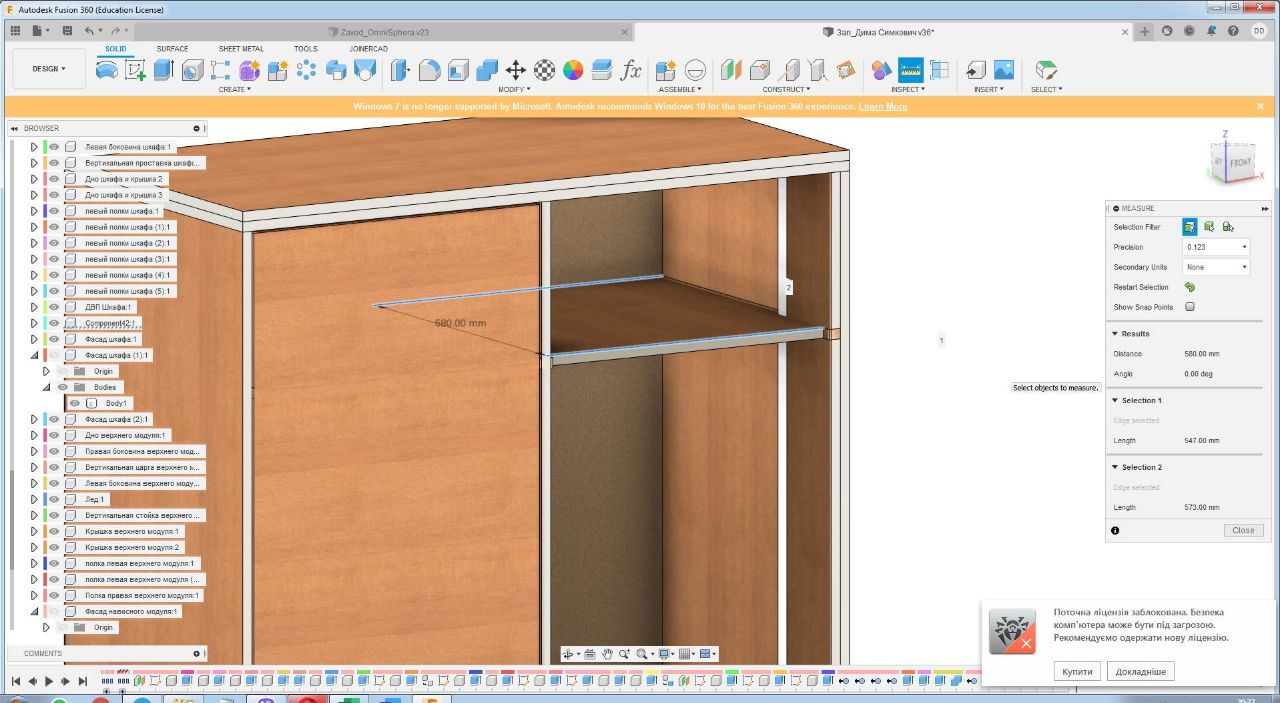Collapse the Selection 2 section
1280x703 pixels.
[1115, 467]
